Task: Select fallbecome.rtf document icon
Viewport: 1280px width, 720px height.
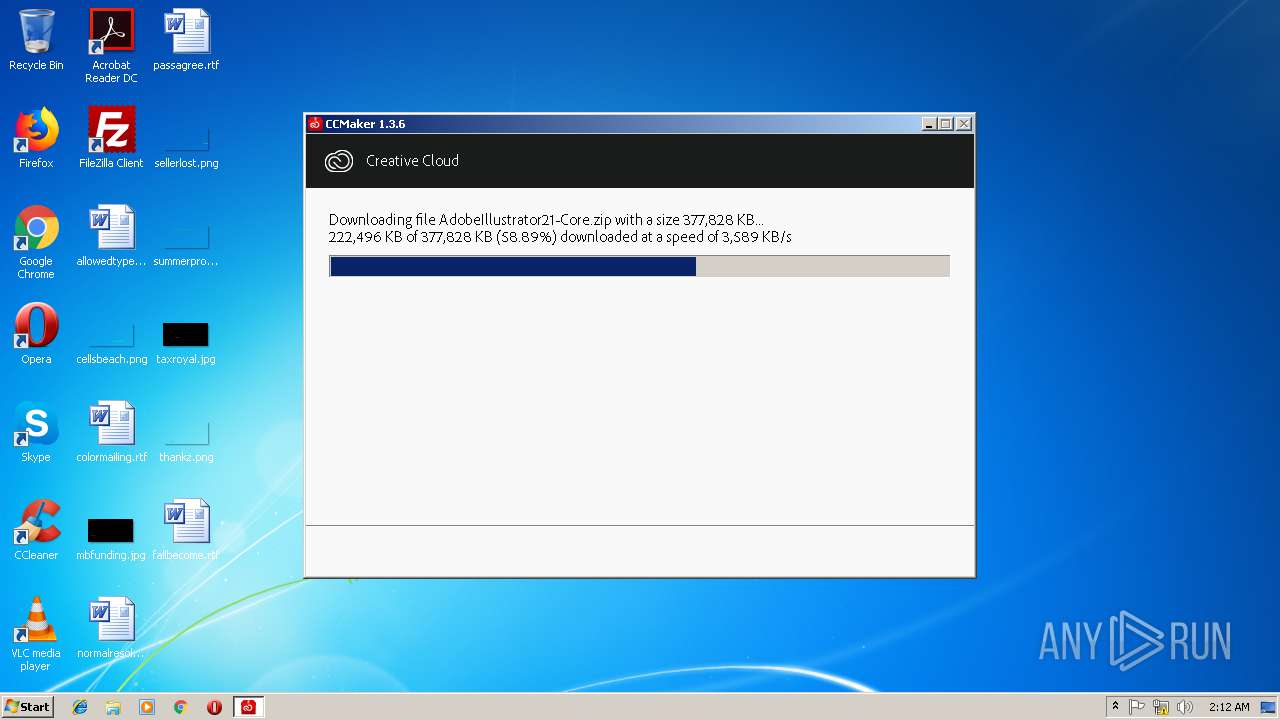Action: coord(186,530)
